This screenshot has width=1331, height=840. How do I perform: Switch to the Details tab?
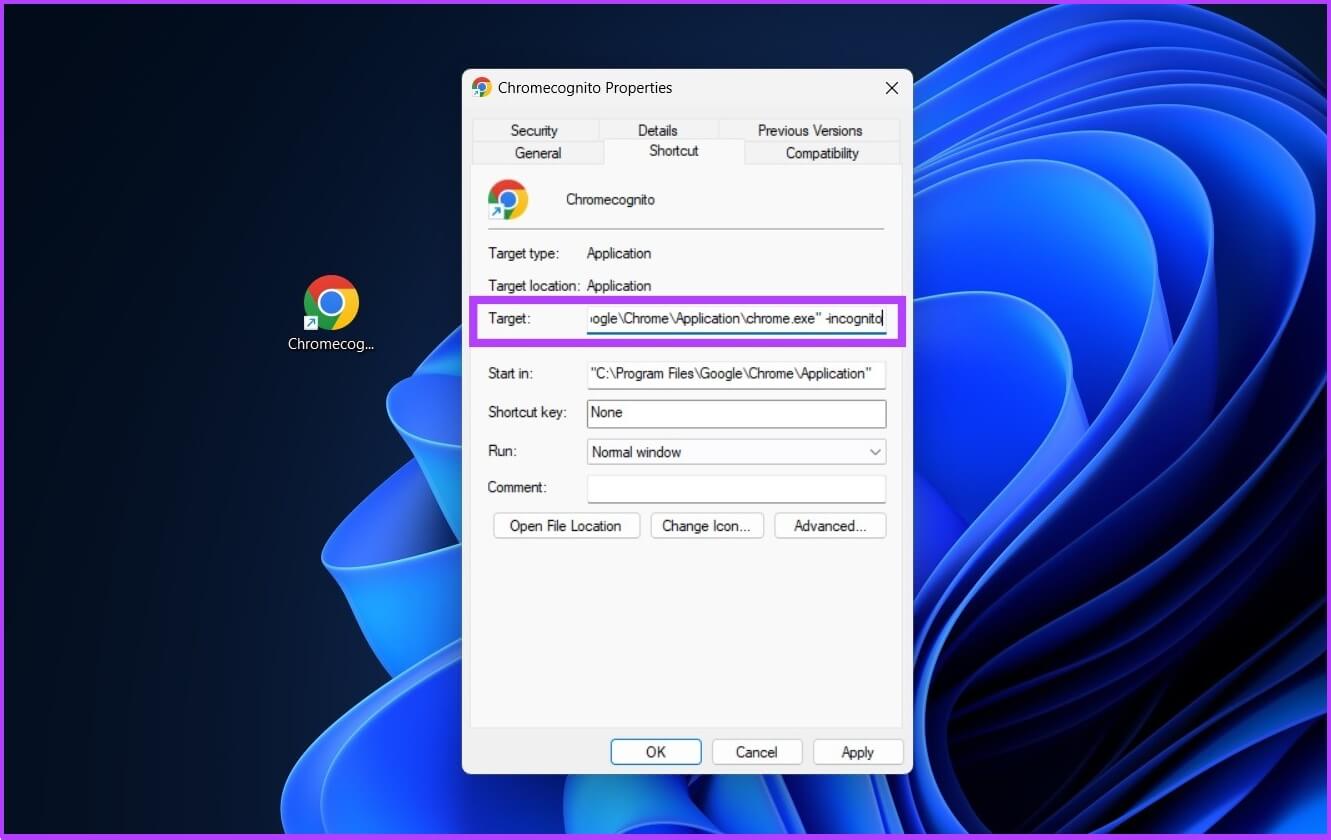658,130
